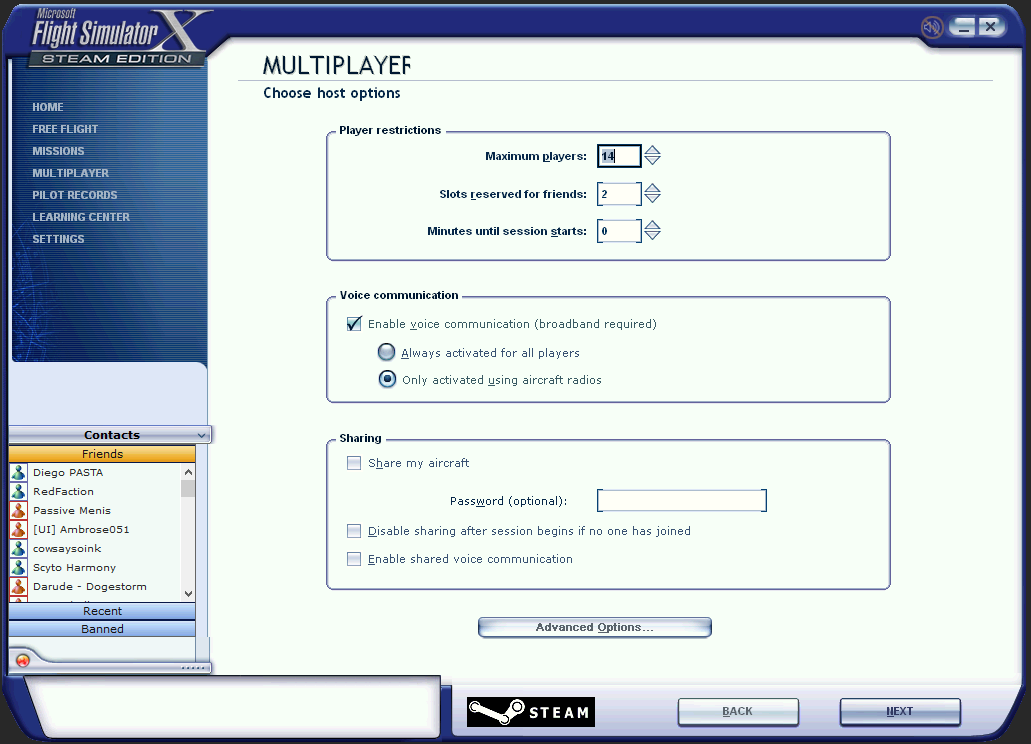Viewport: 1031px width, 744px height.
Task: Click Darude - Dogestorm's friend status icon
Action: 18,587
